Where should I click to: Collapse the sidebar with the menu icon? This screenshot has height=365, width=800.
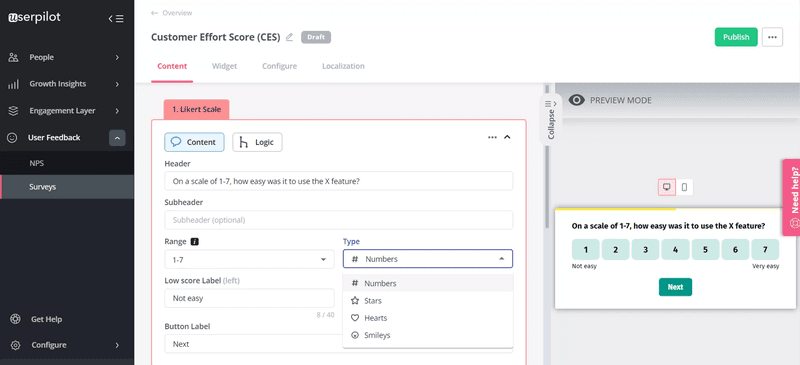pyautogui.click(x=116, y=19)
